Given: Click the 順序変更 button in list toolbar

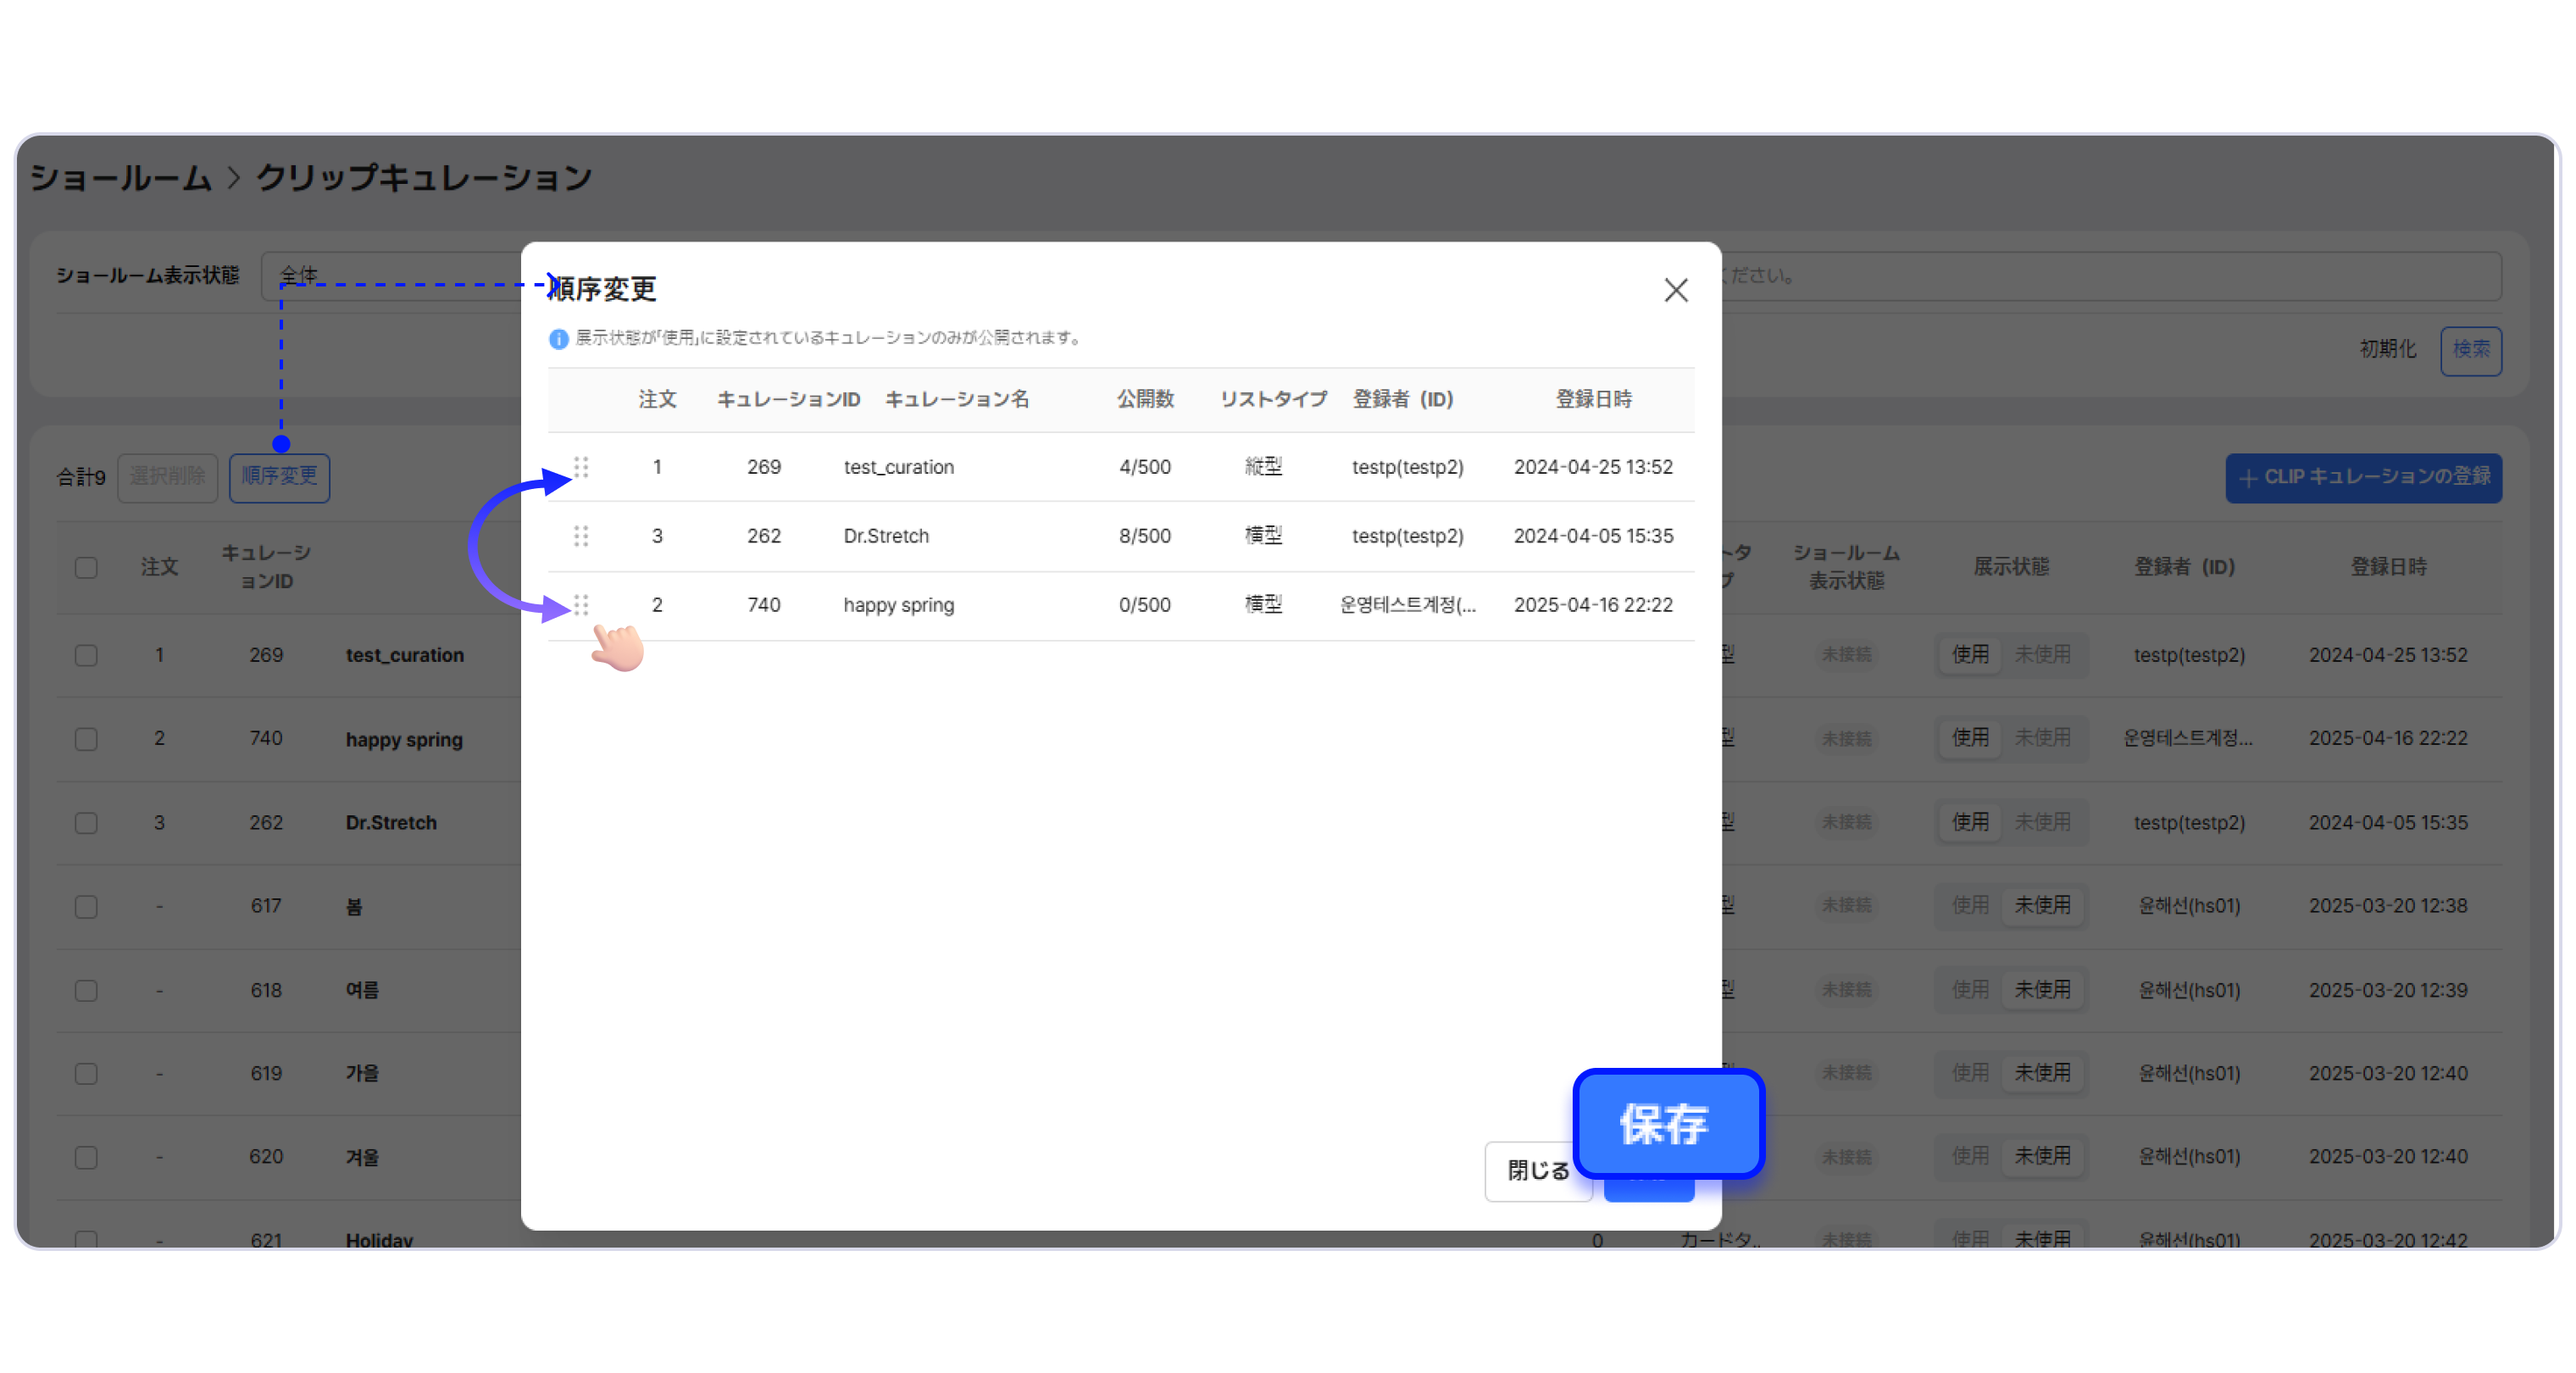Looking at the screenshot, I should click(279, 477).
